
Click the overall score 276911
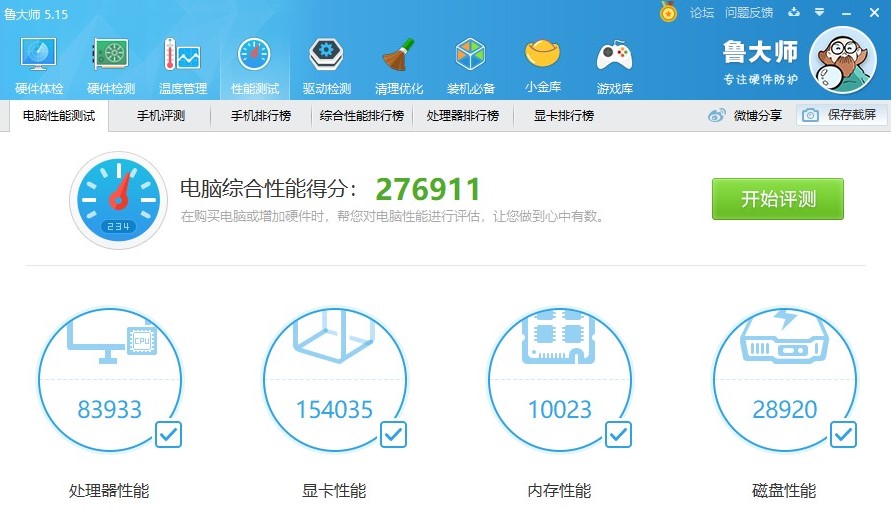click(428, 189)
